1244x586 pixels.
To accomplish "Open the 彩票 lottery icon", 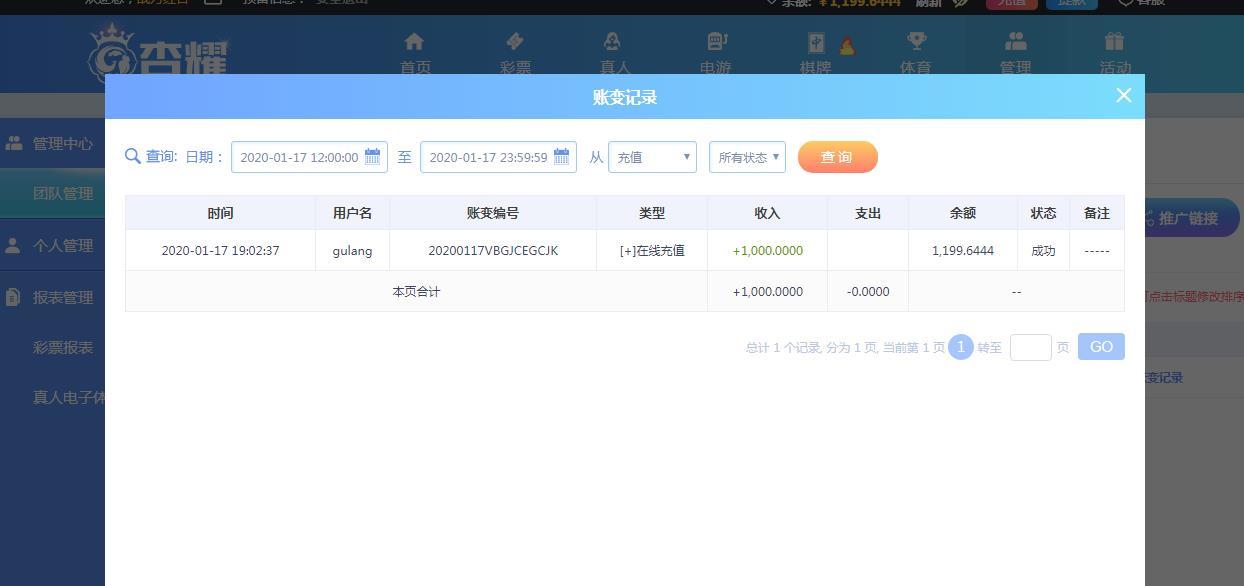I will pyautogui.click(x=515, y=42).
